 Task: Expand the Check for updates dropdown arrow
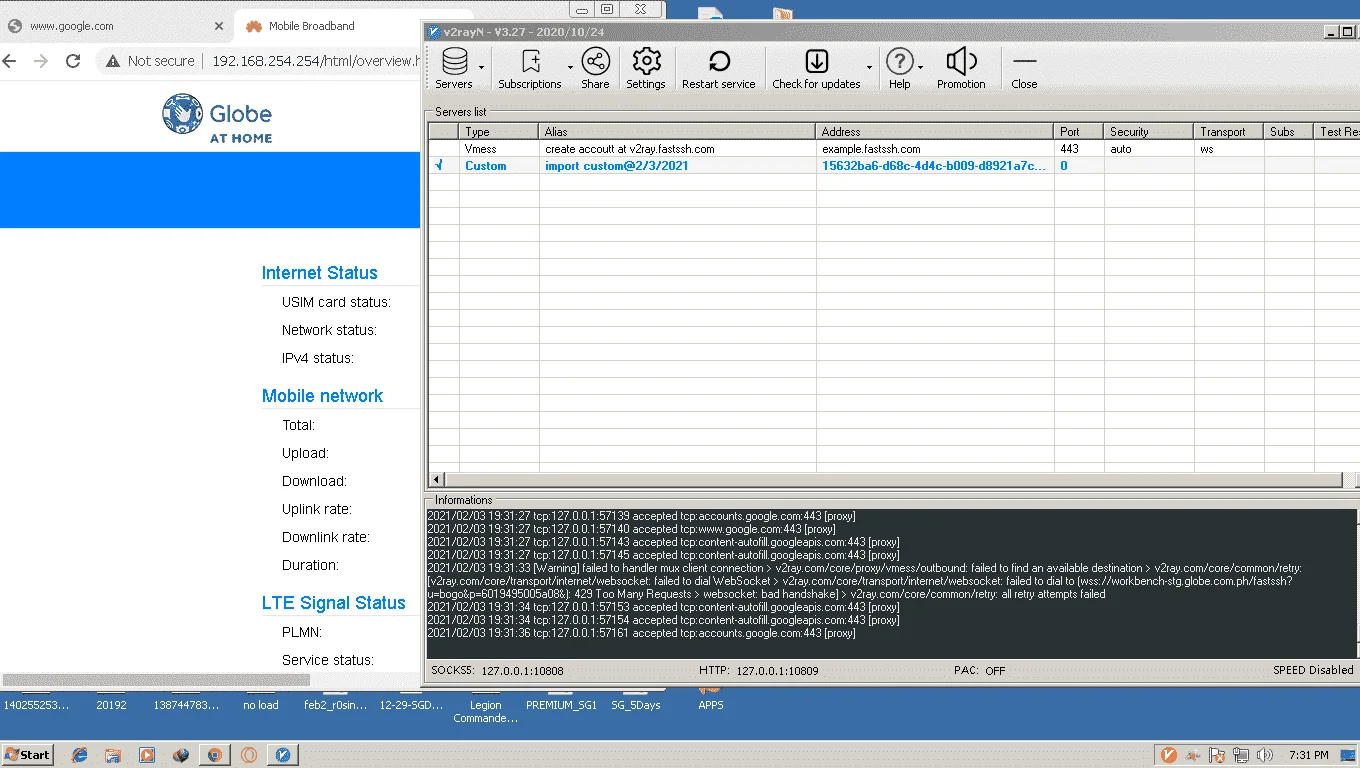point(869,68)
